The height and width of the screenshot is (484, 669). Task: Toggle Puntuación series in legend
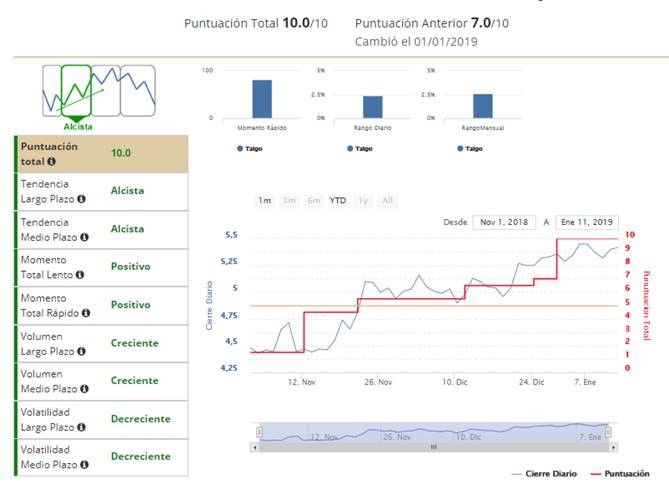[x=620, y=474]
